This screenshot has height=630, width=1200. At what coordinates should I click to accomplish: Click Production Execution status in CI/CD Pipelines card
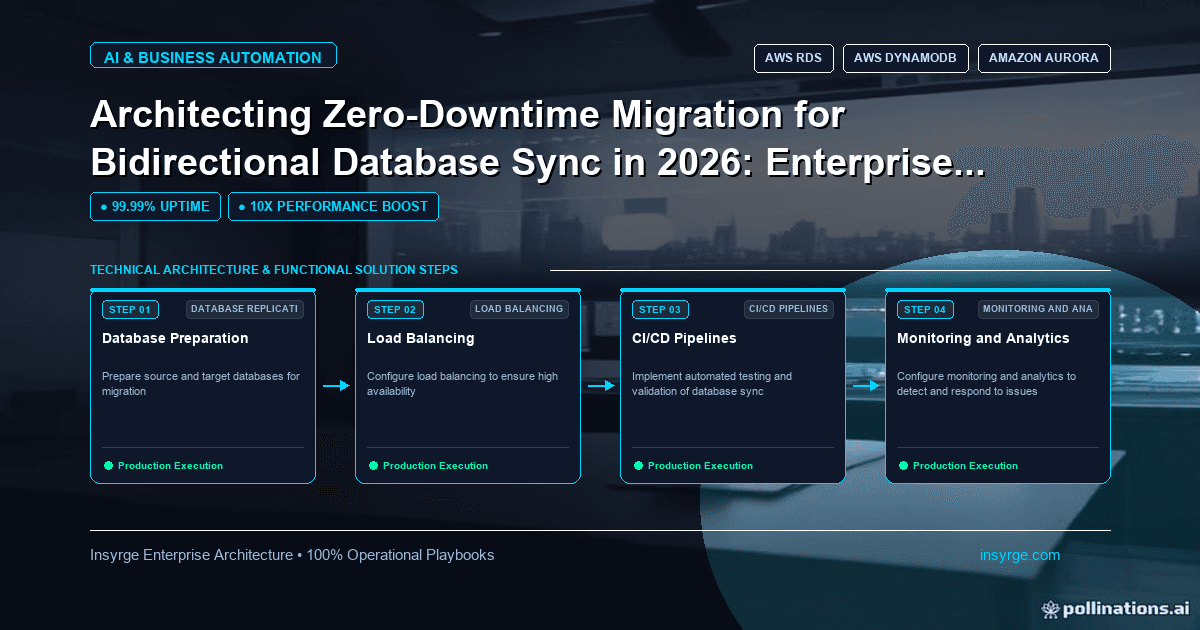click(x=700, y=466)
